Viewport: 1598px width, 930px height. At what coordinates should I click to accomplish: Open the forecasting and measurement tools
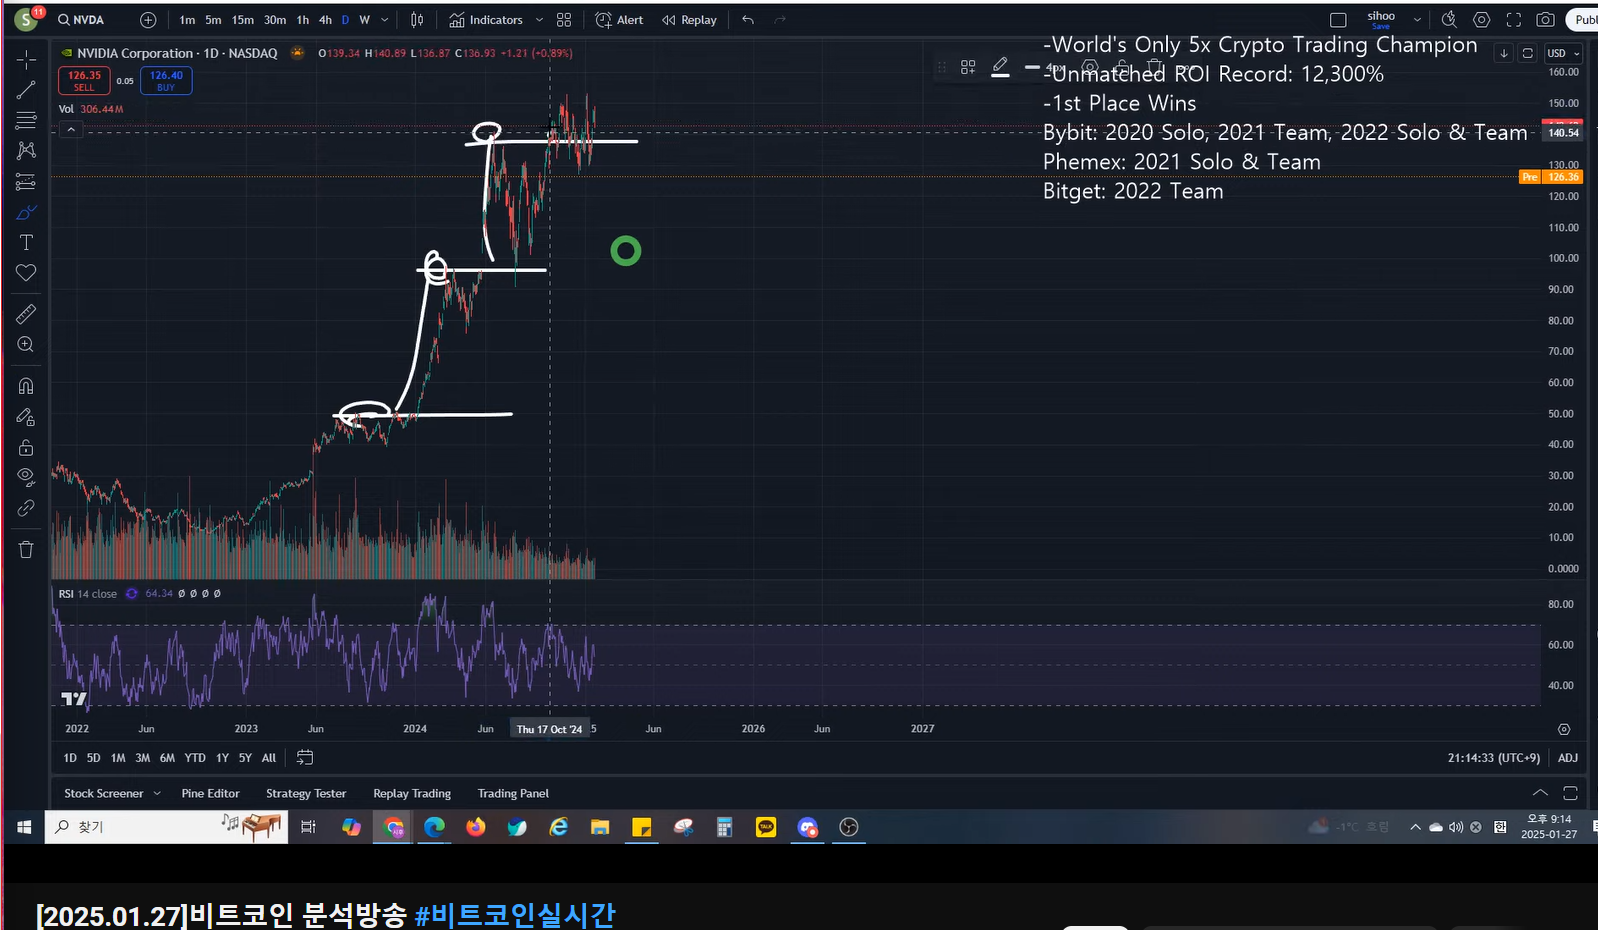click(26, 181)
